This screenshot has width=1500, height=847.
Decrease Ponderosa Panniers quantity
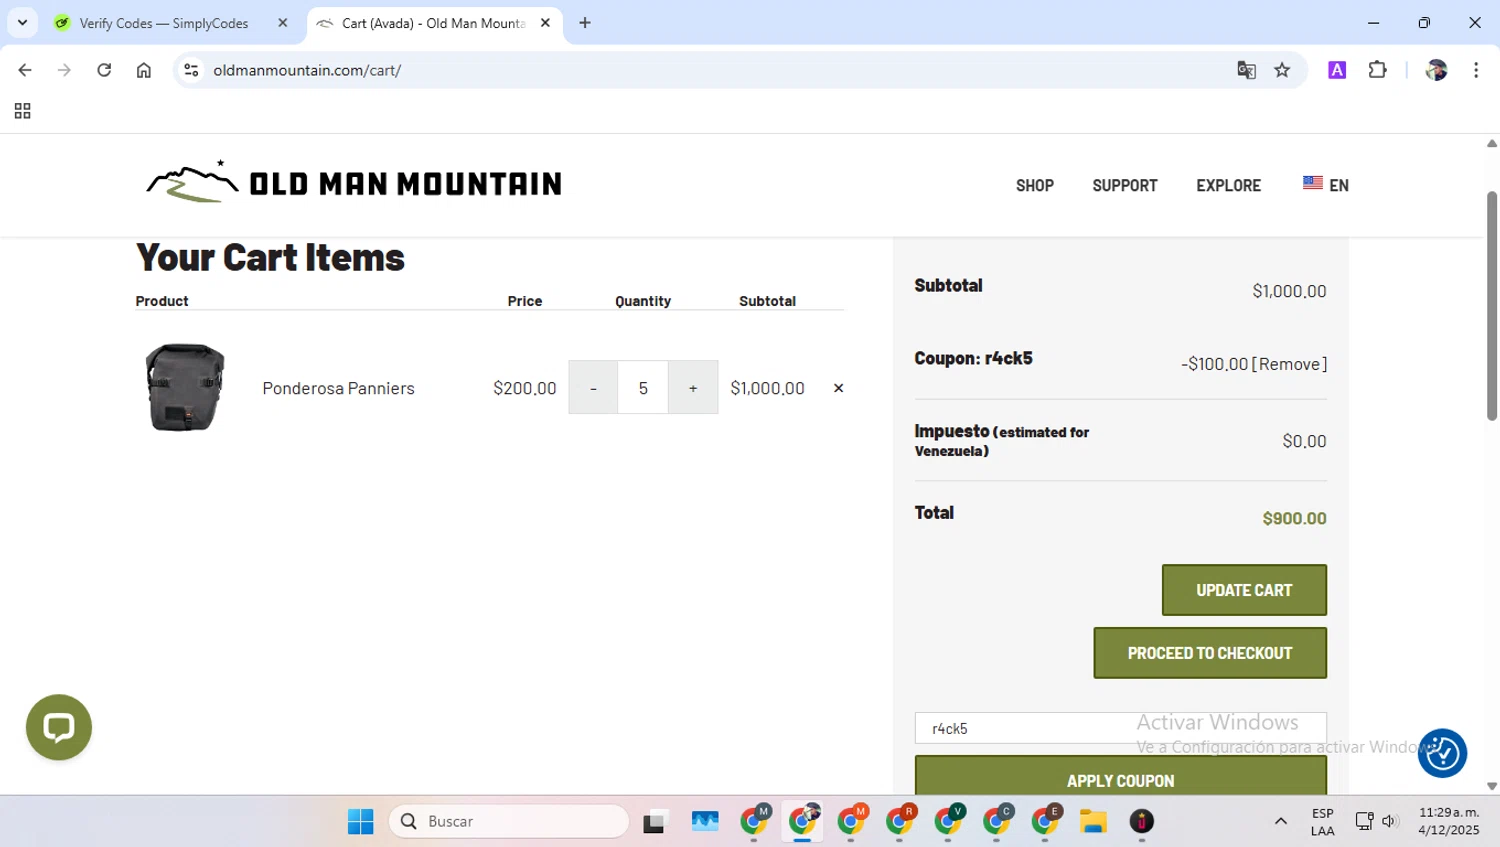pos(593,388)
